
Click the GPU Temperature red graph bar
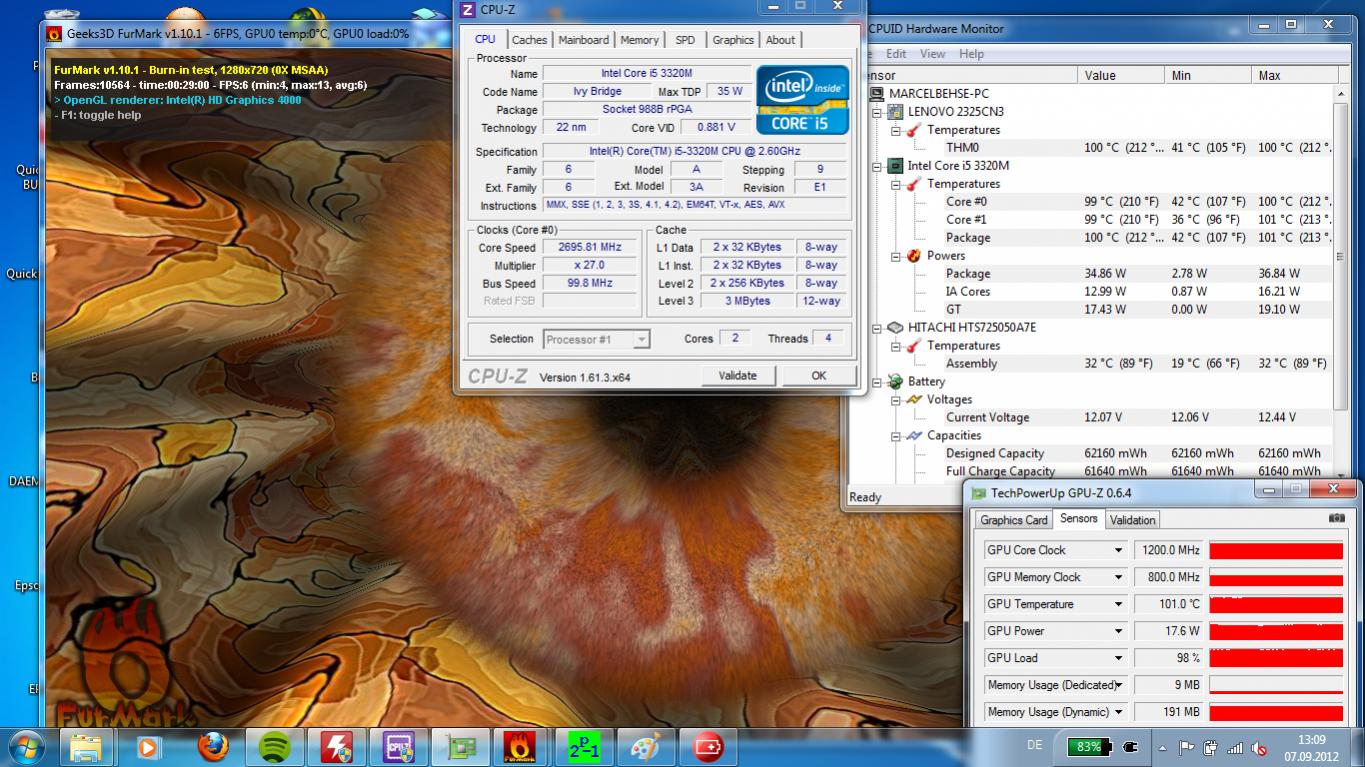pos(1276,604)
